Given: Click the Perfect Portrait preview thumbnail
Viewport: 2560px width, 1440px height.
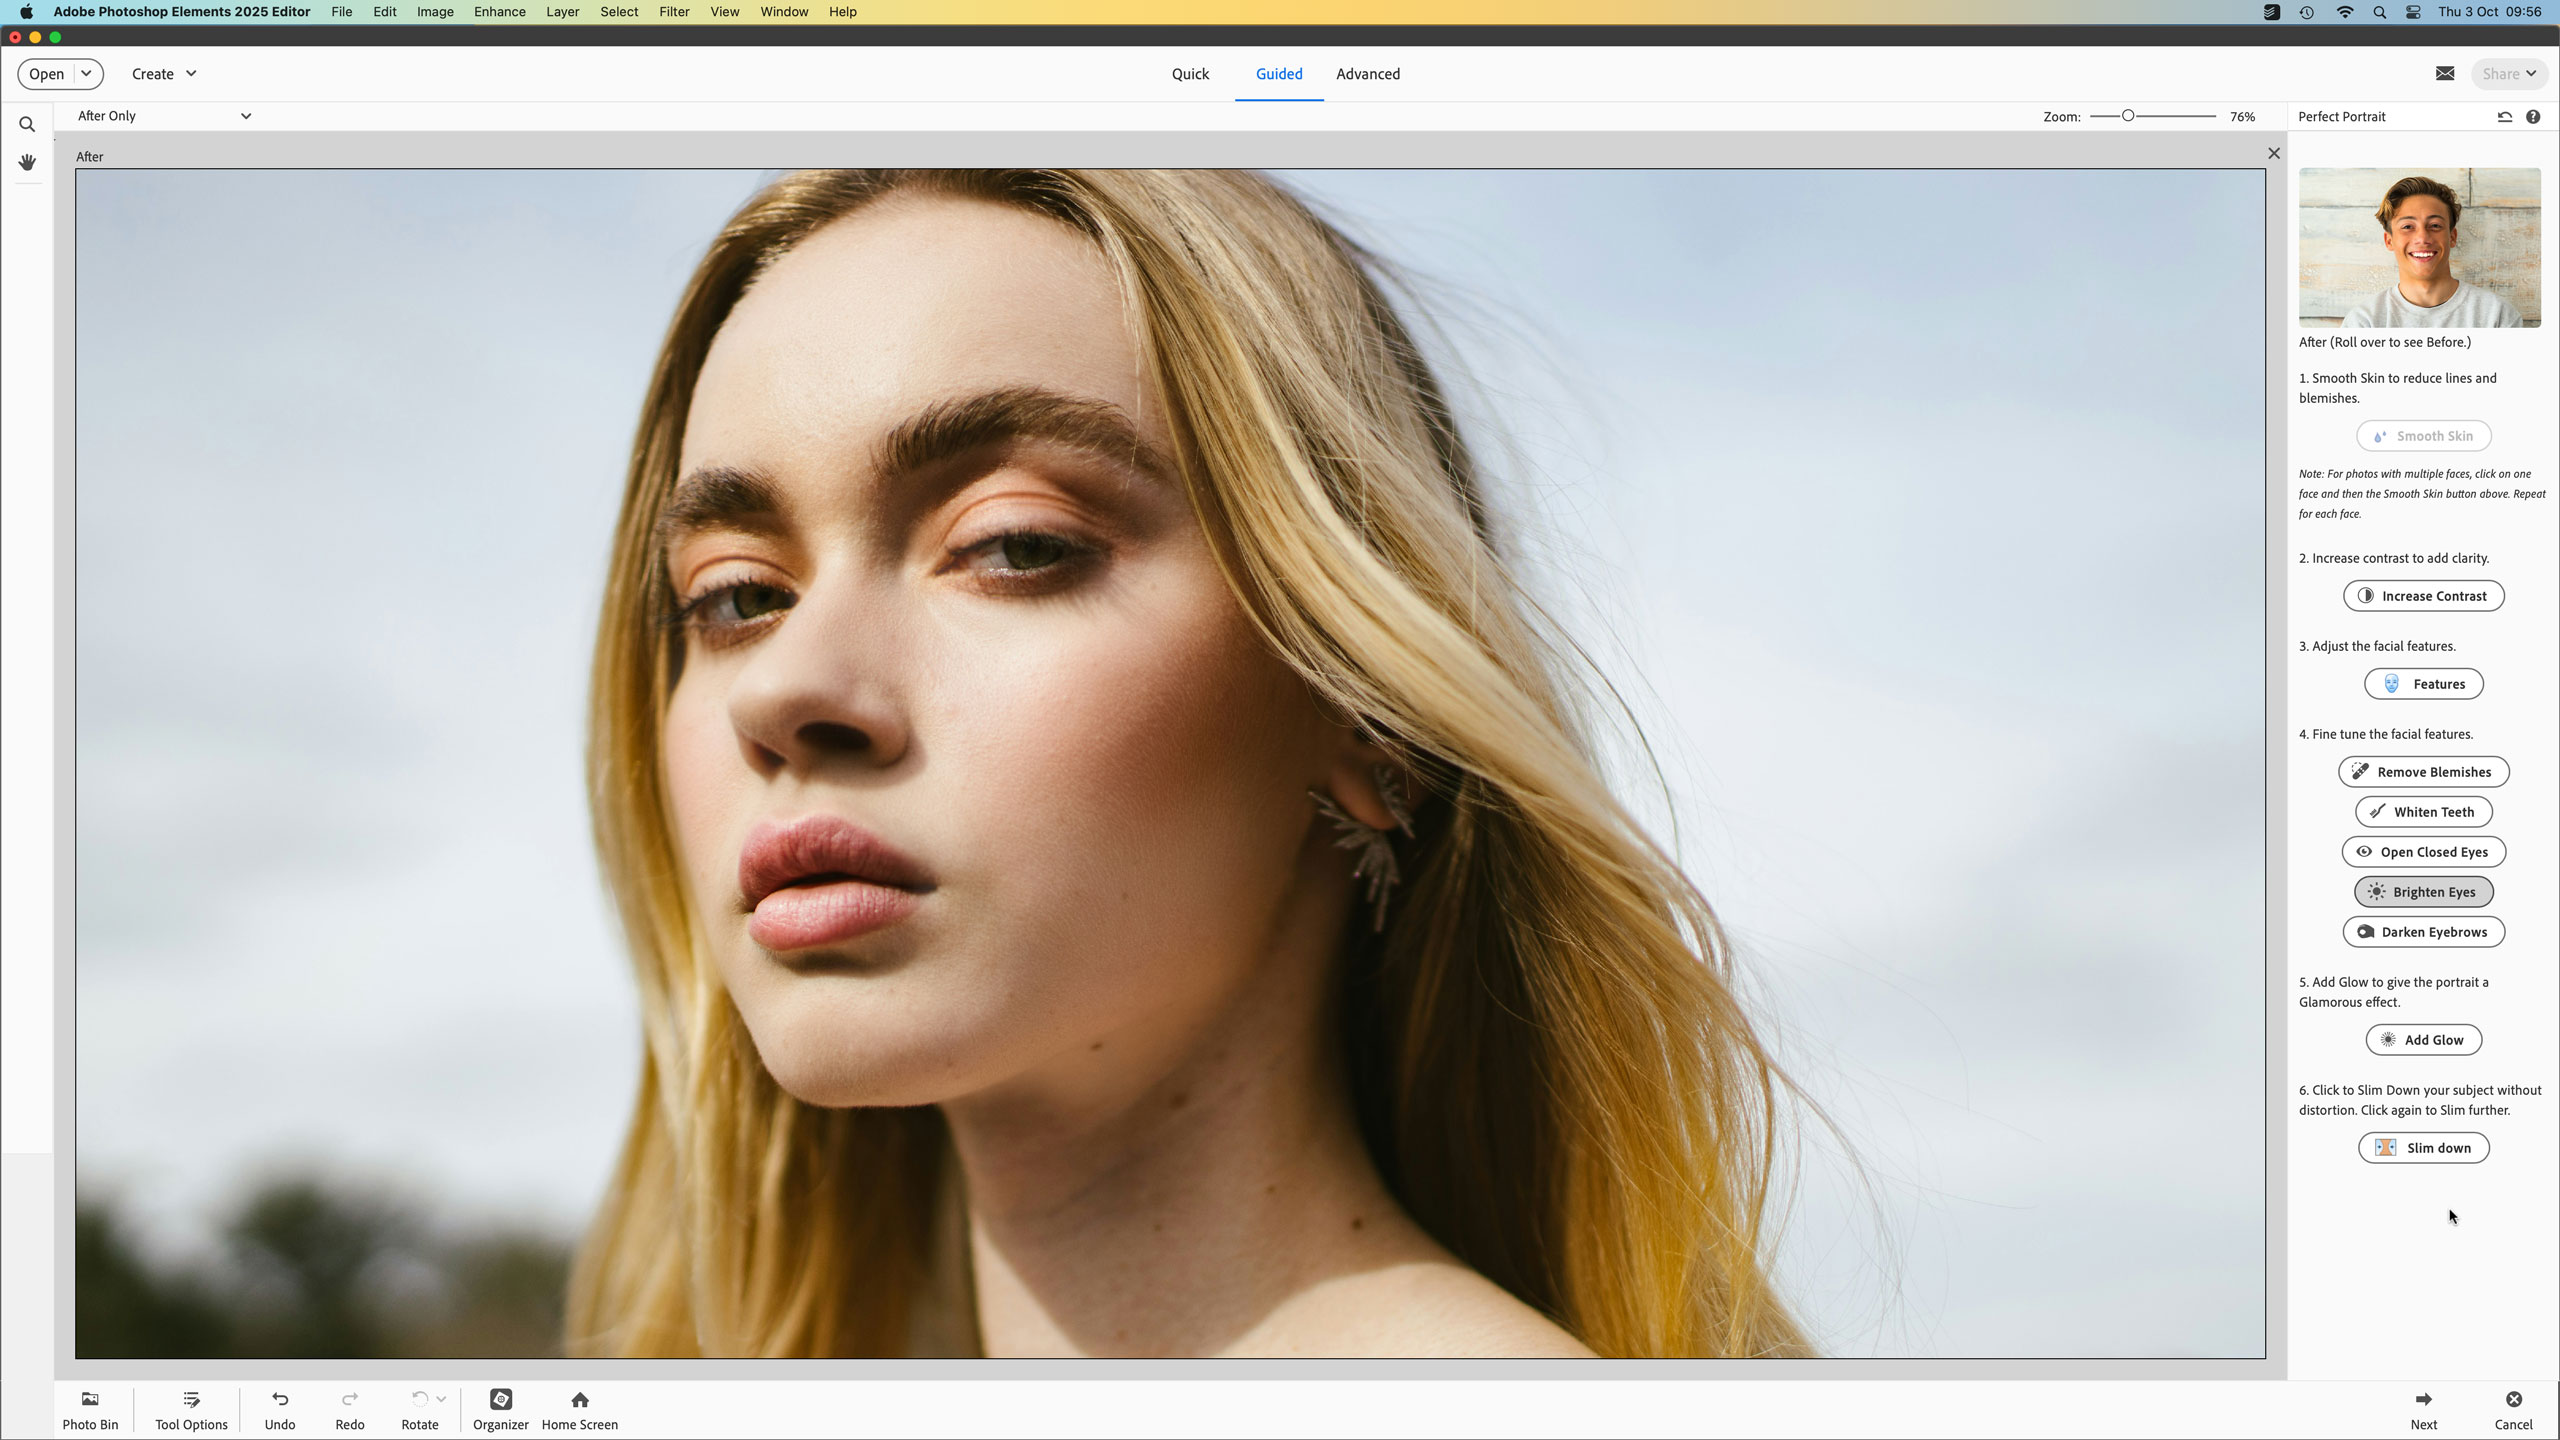Looking at the screenshot, I should coord(2419,247).
